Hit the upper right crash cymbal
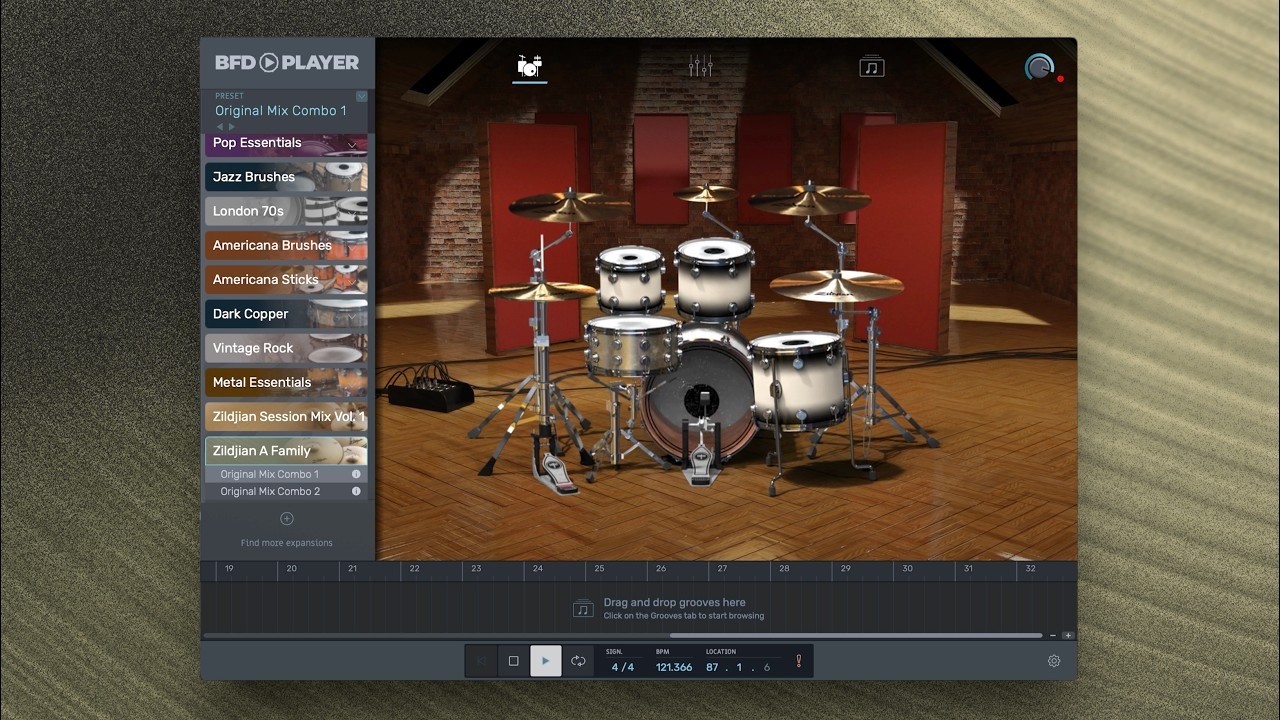The height and width of the screenshot is (720, 1280). point(809,199)
